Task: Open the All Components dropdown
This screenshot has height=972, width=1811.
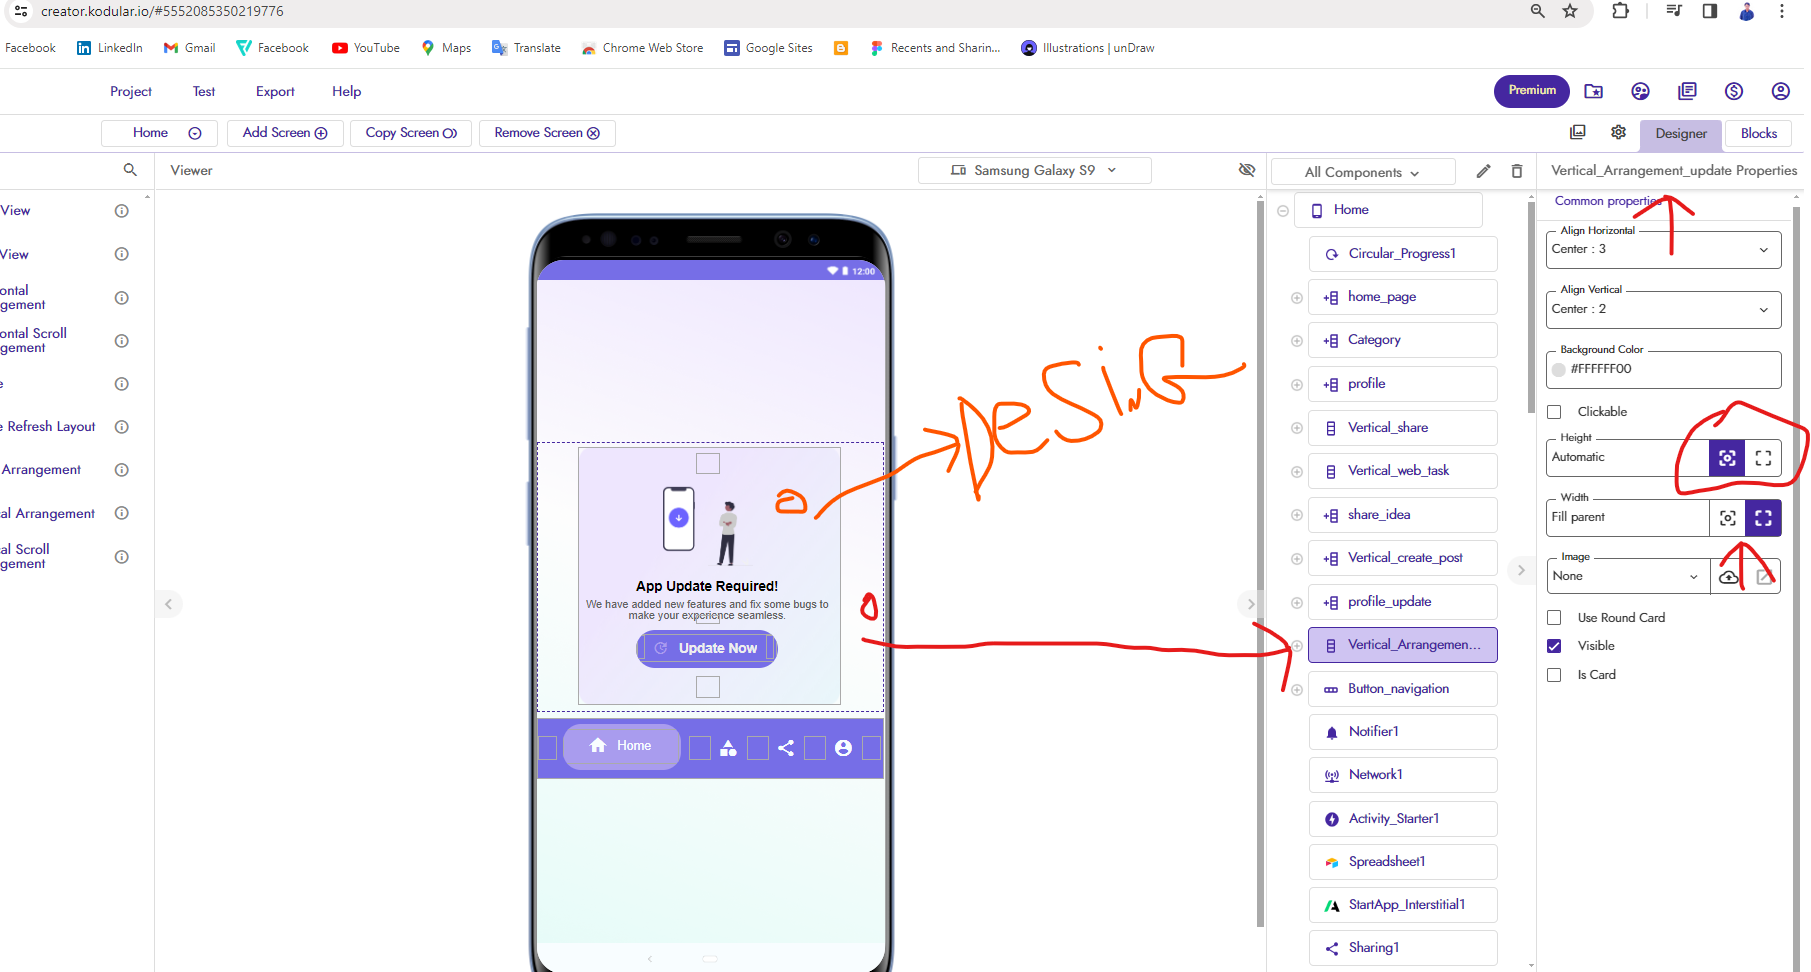Action: pos(1362,172)
